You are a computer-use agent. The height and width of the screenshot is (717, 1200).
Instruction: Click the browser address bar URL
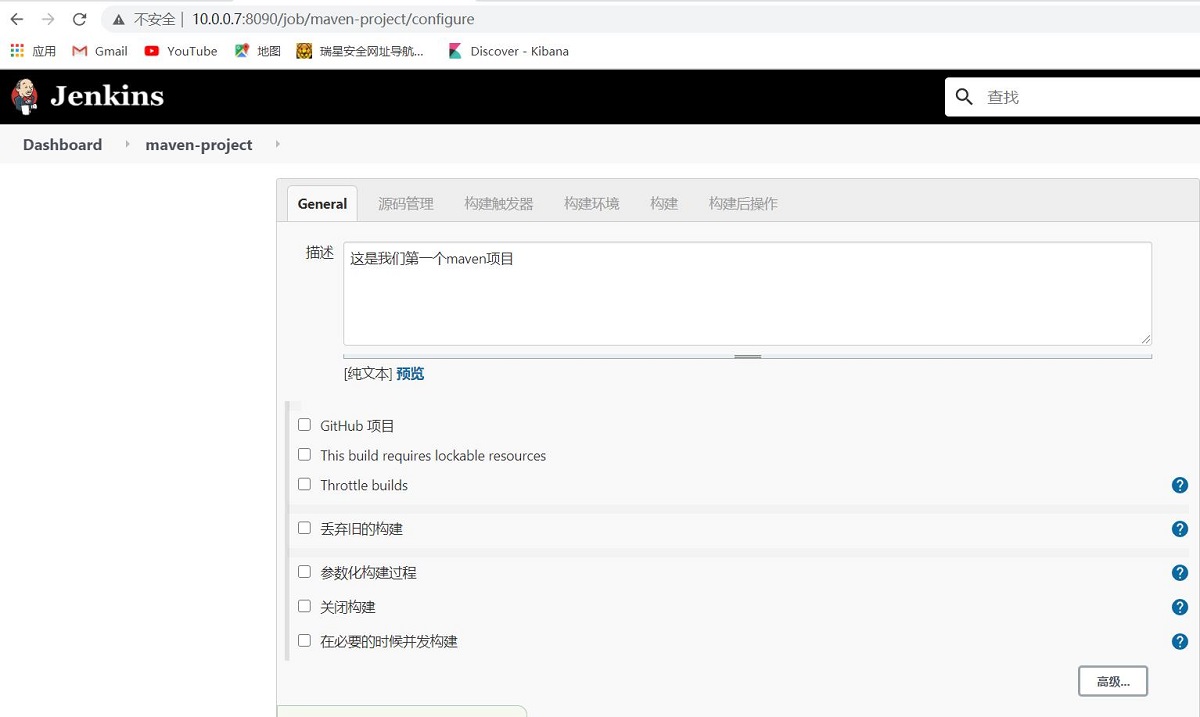pyautogui.click(x=334, y=19)
